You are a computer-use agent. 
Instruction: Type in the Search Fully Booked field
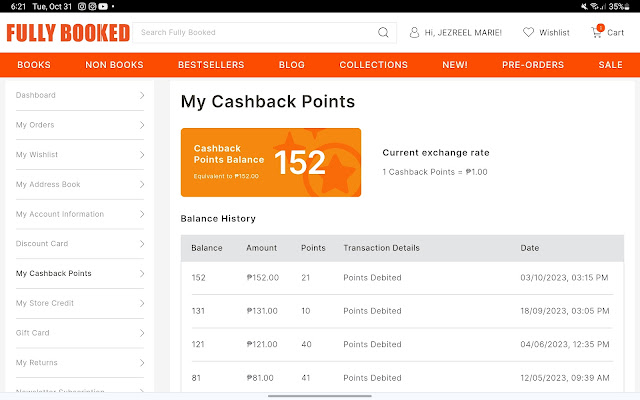pyautogui.click(x=255, y=32)
